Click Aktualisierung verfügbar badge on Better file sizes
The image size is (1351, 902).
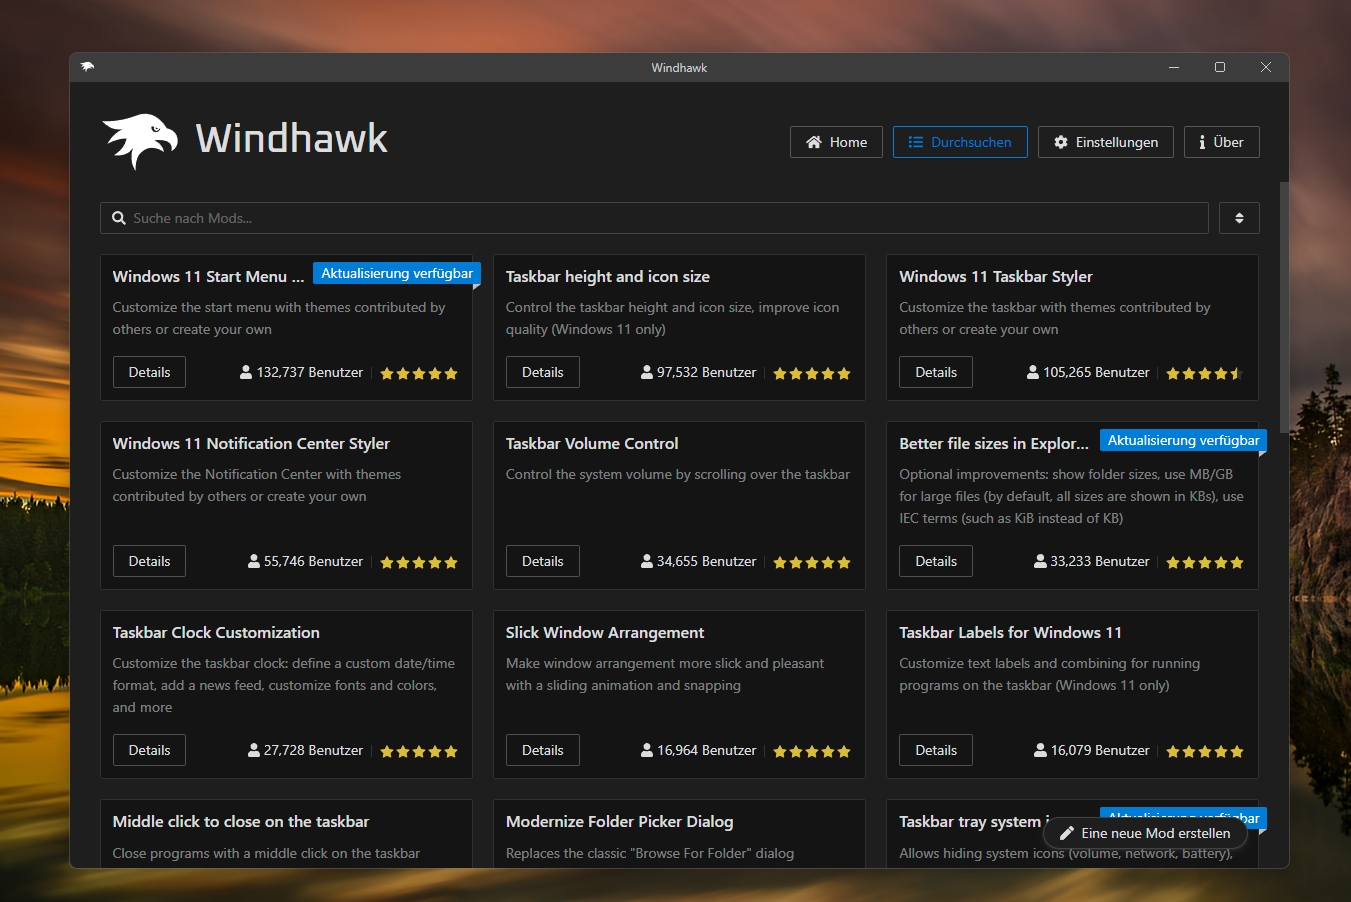coord(1183,440)
